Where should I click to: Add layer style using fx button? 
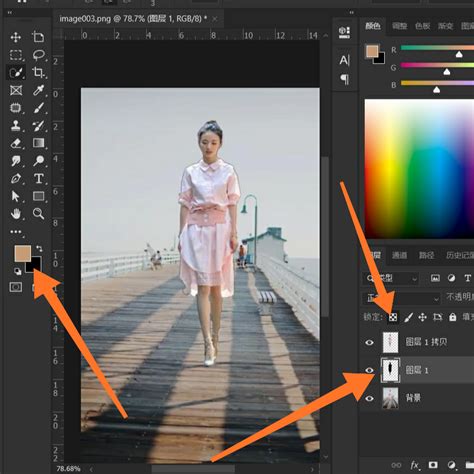[x=414, y=465]
